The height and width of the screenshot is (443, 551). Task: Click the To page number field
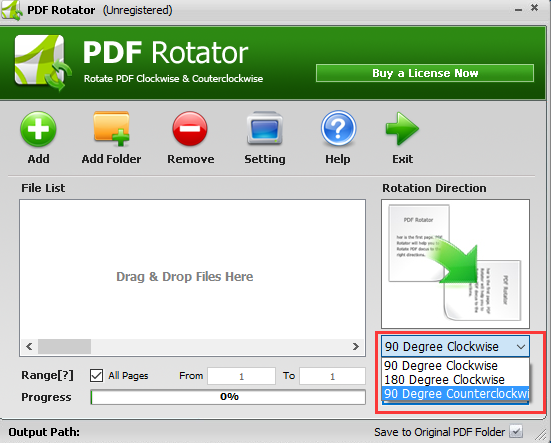(332, 376)
